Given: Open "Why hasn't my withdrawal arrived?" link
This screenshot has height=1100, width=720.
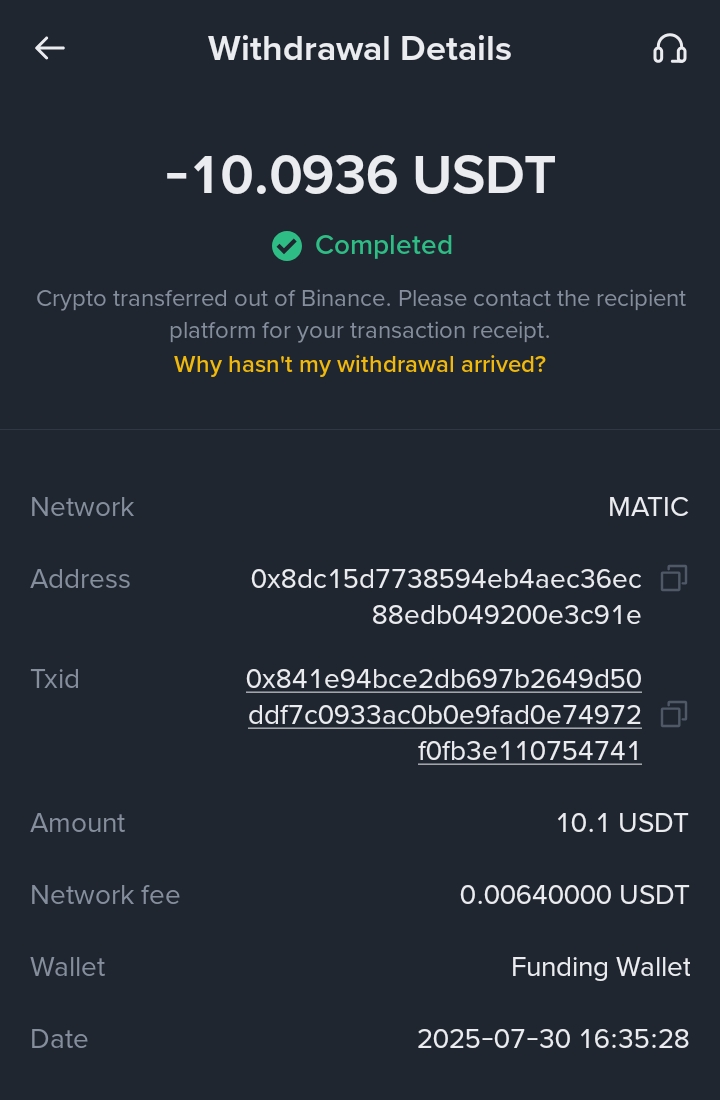Looking at the screenshot, I should click(x=360, y=364).
